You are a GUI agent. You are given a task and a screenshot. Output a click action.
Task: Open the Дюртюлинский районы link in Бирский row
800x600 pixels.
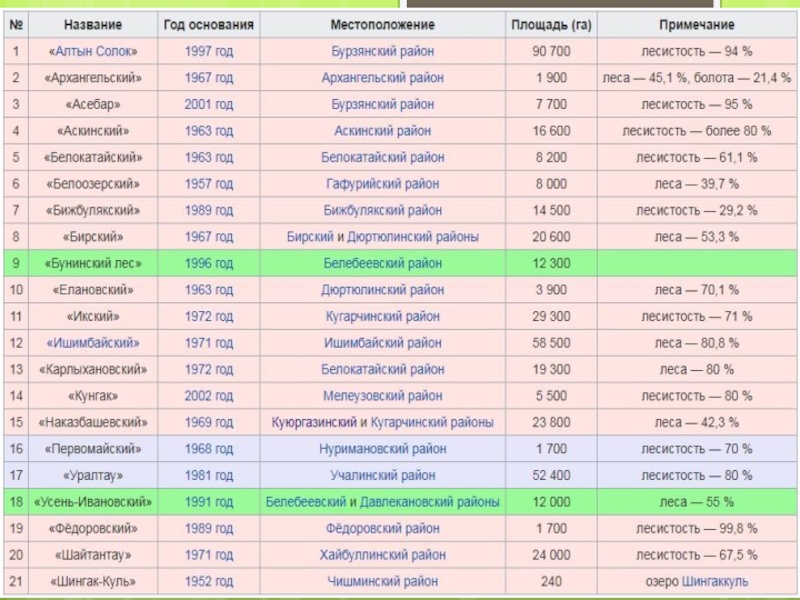pos(413,237)
